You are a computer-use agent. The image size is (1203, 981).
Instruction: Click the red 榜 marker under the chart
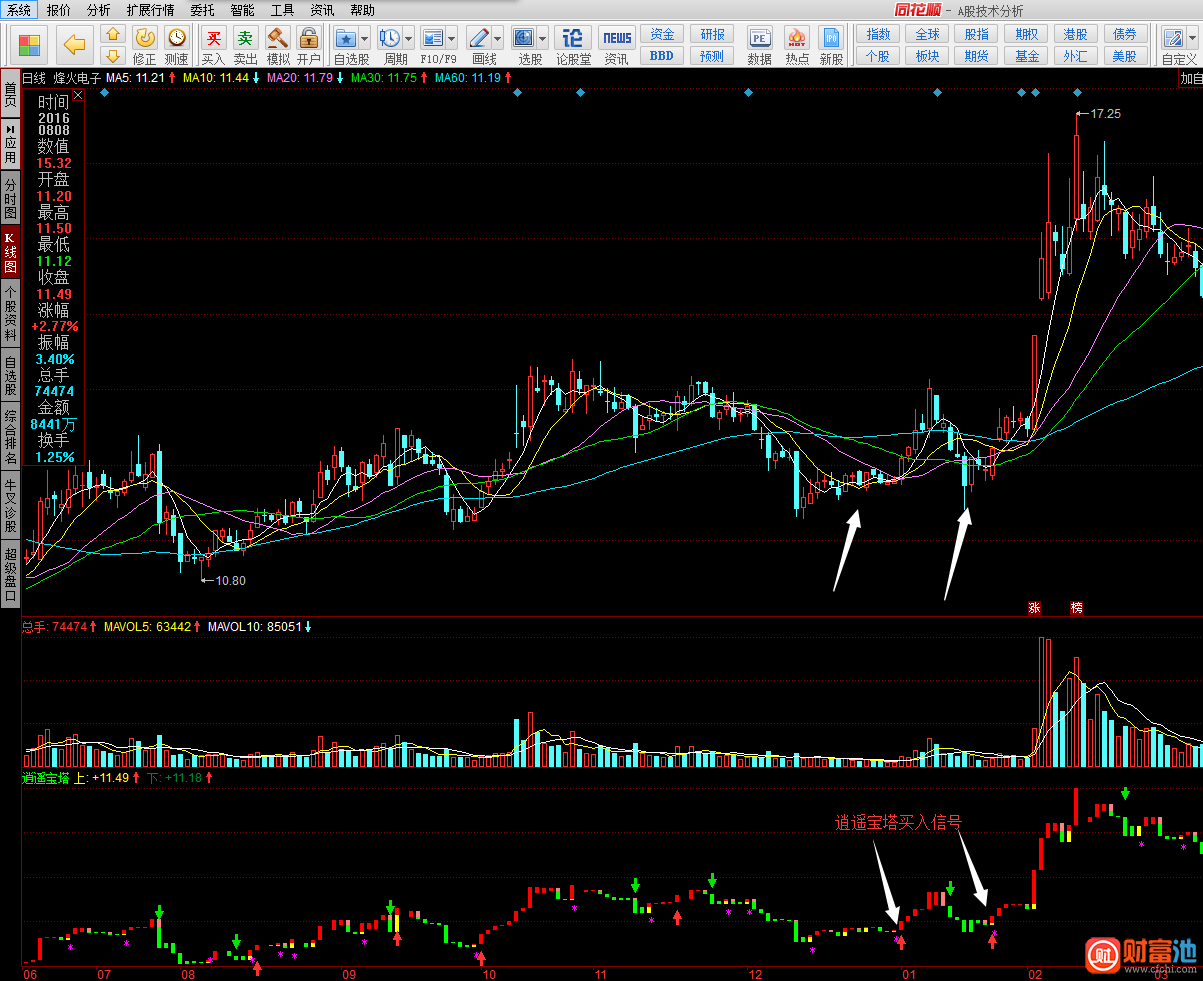pyautogui.click(x=1076, y=607)
